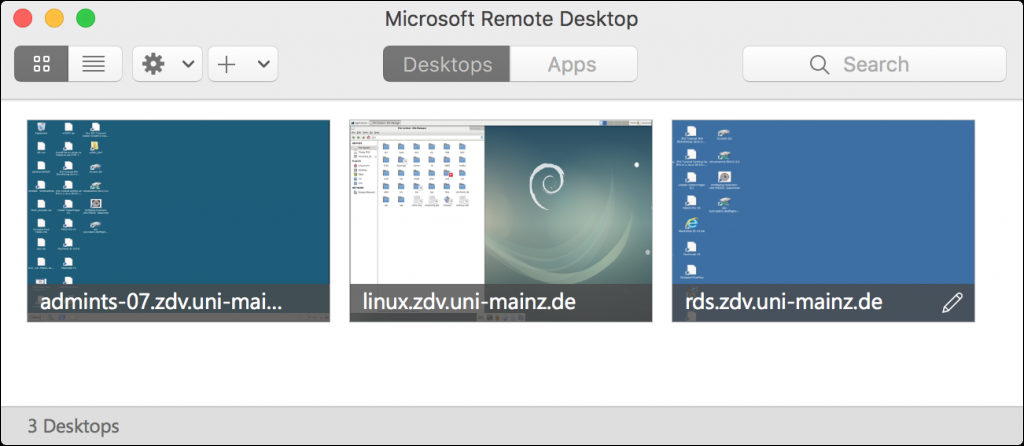
Task: Open the rds.zdv.uni-mainz.de desktop thumbnail
Action: point(823,221)
